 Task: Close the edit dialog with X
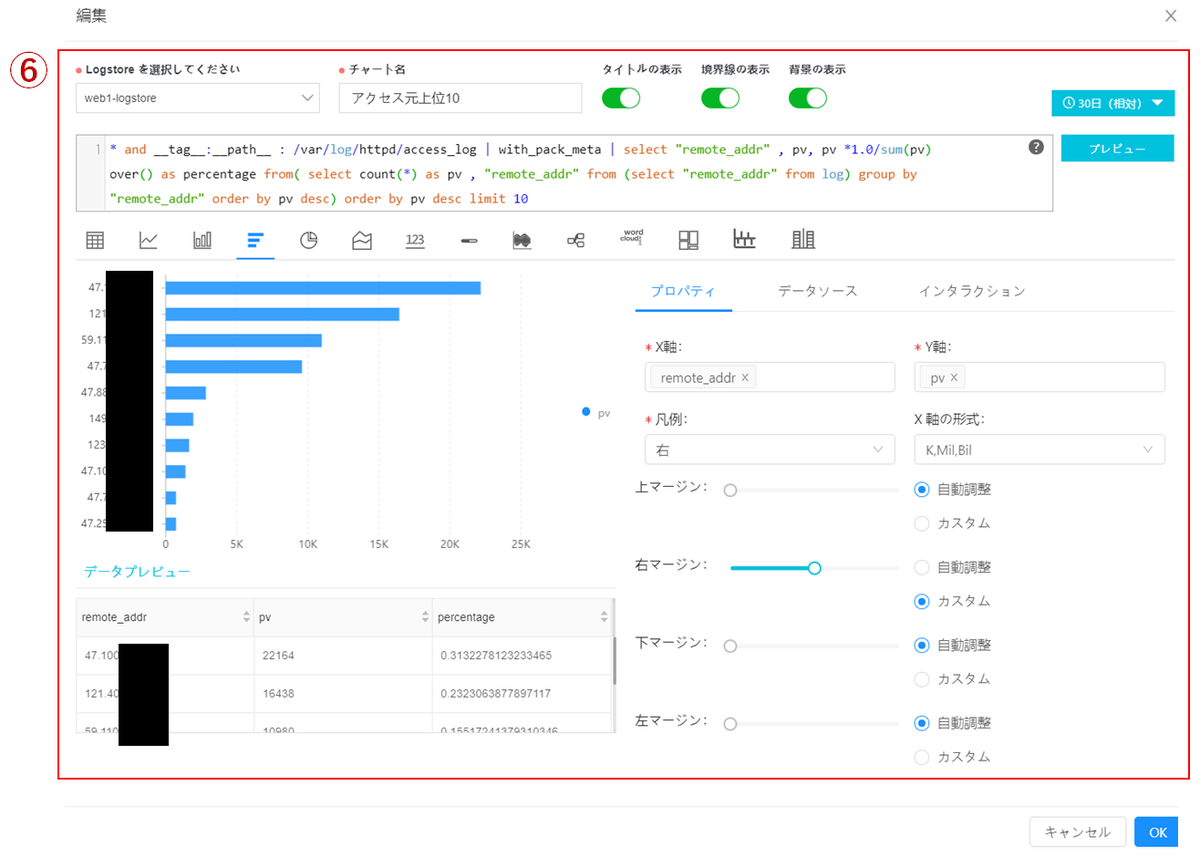(1170, 15)
